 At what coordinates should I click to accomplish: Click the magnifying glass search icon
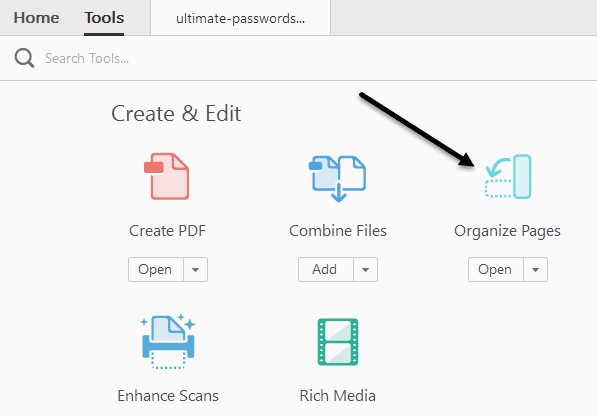(x=24, y=58)
